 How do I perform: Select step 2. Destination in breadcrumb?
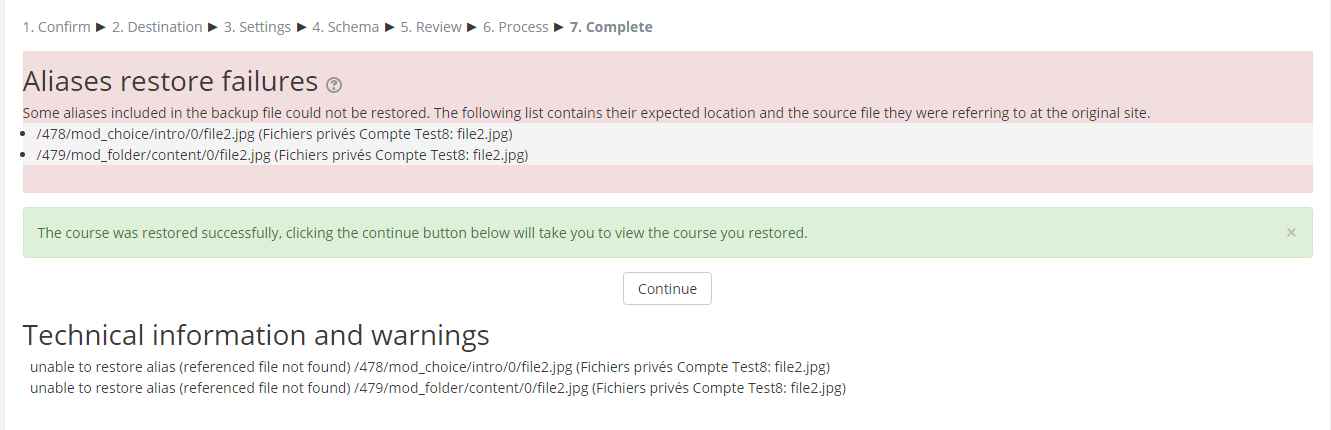157,27
